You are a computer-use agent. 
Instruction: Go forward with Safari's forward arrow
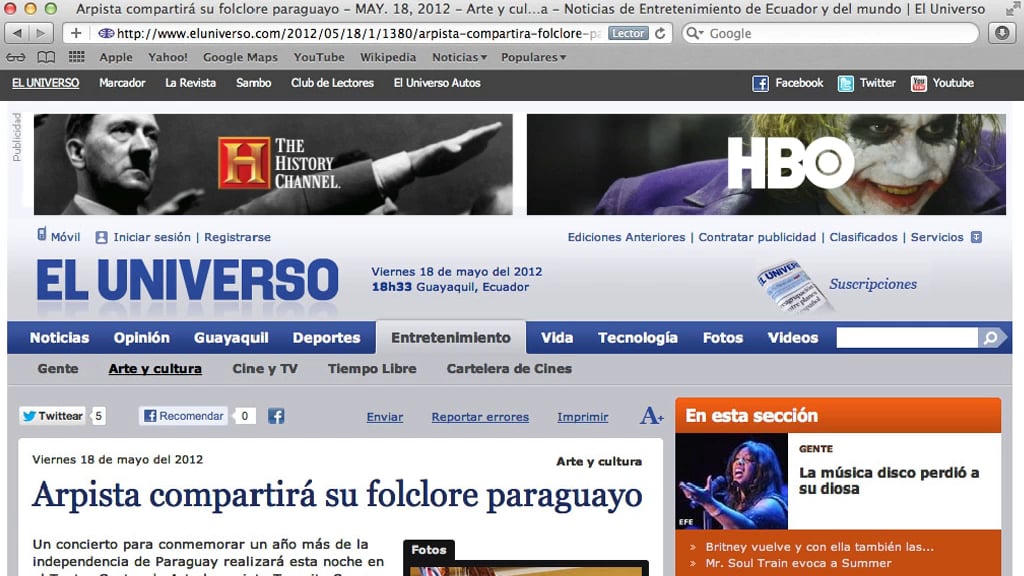[x=40, y=33]
